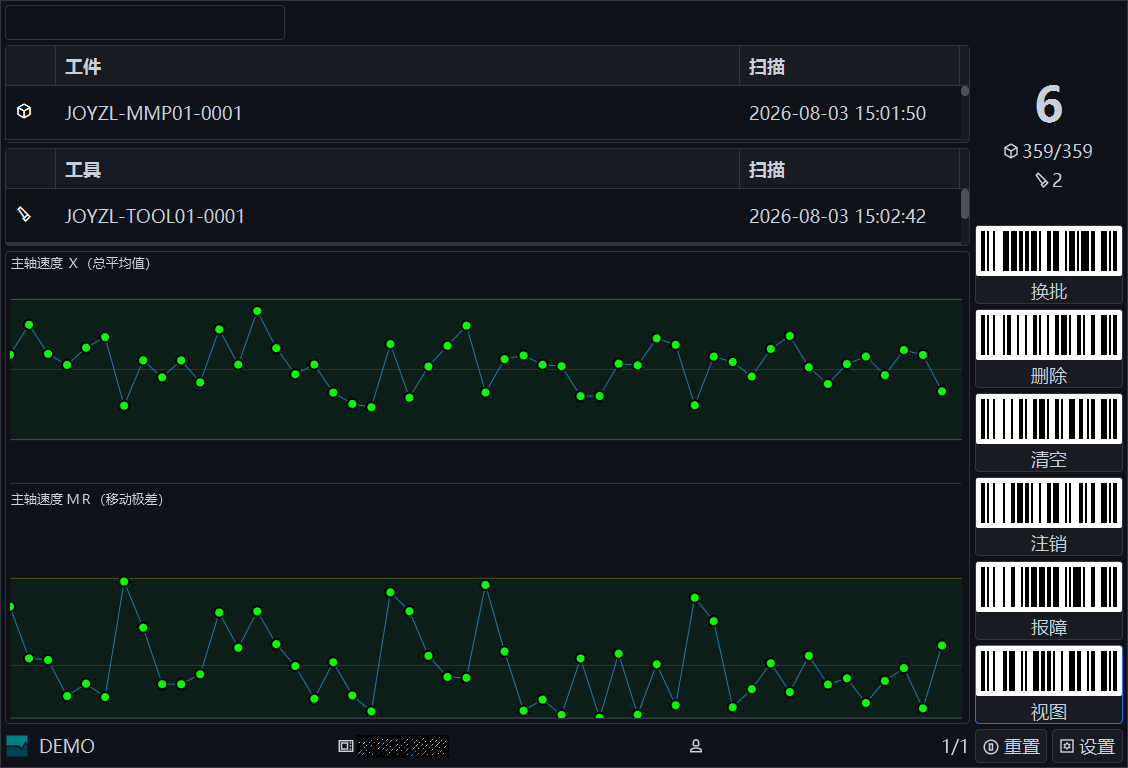Focus the empty input field at top
The height and width of the screenshot is (768, 1128).
(145, 22)
